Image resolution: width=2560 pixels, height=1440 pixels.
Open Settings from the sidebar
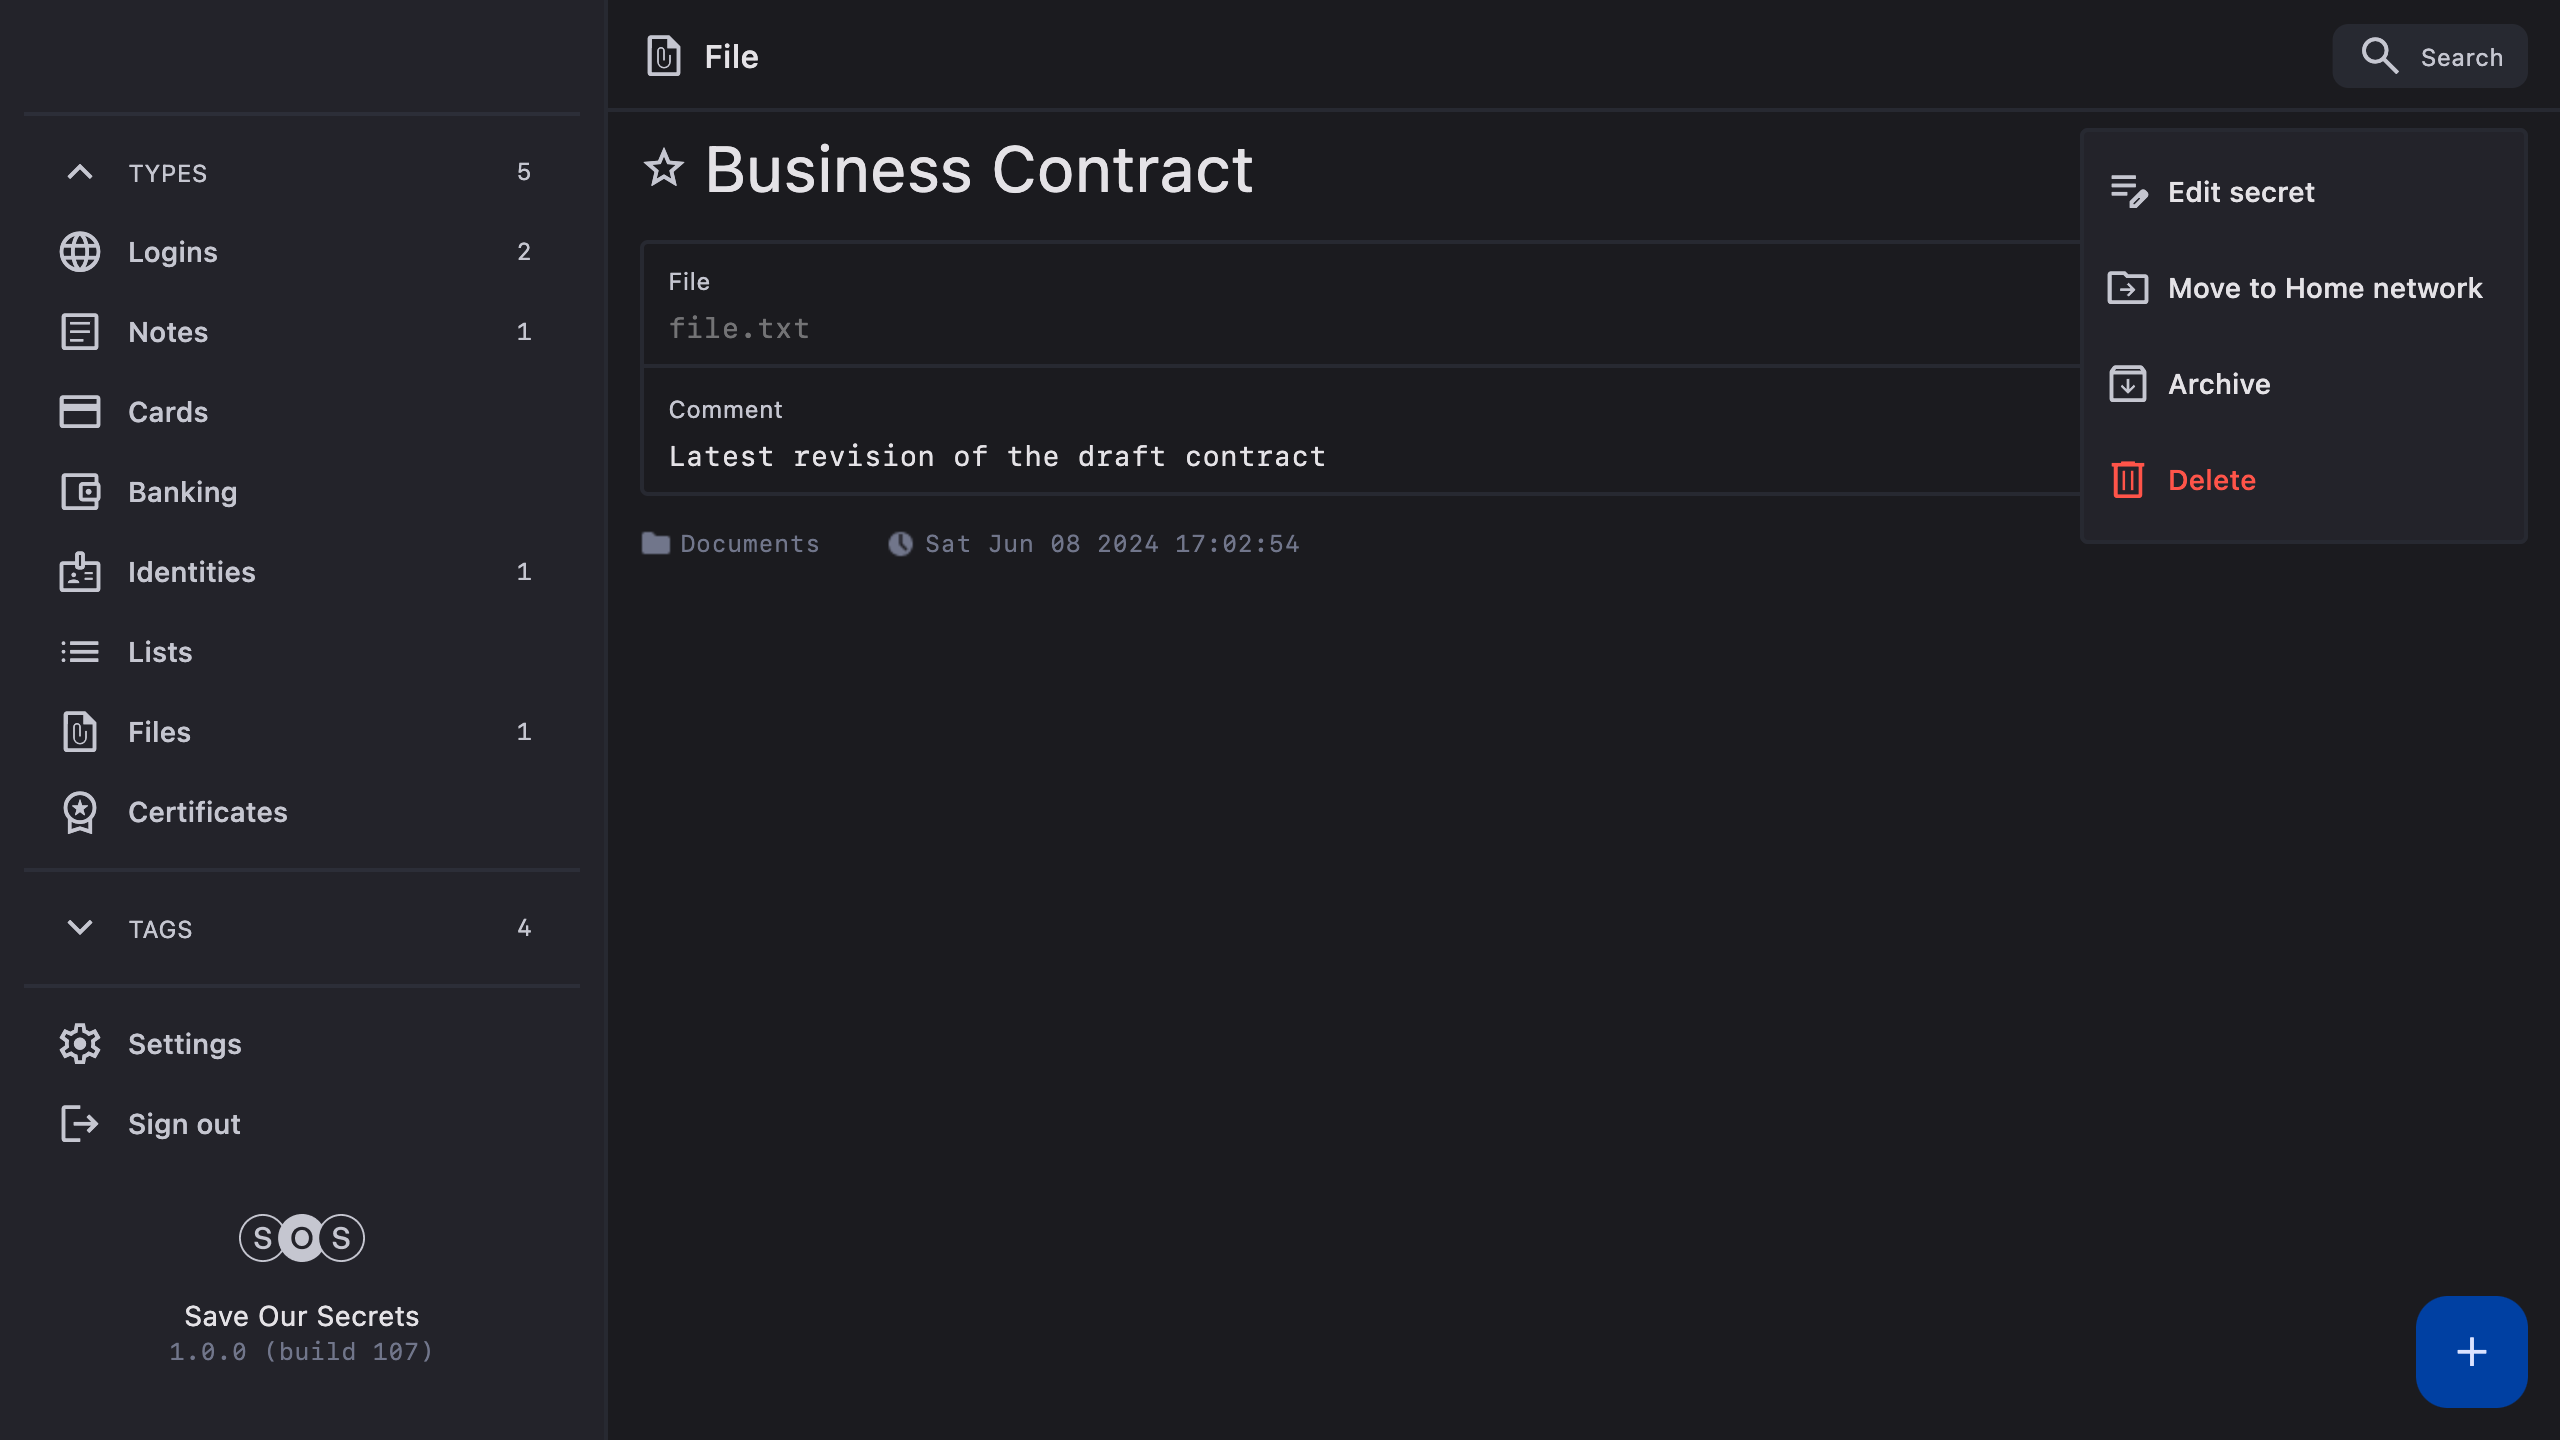coord(184,1044)
